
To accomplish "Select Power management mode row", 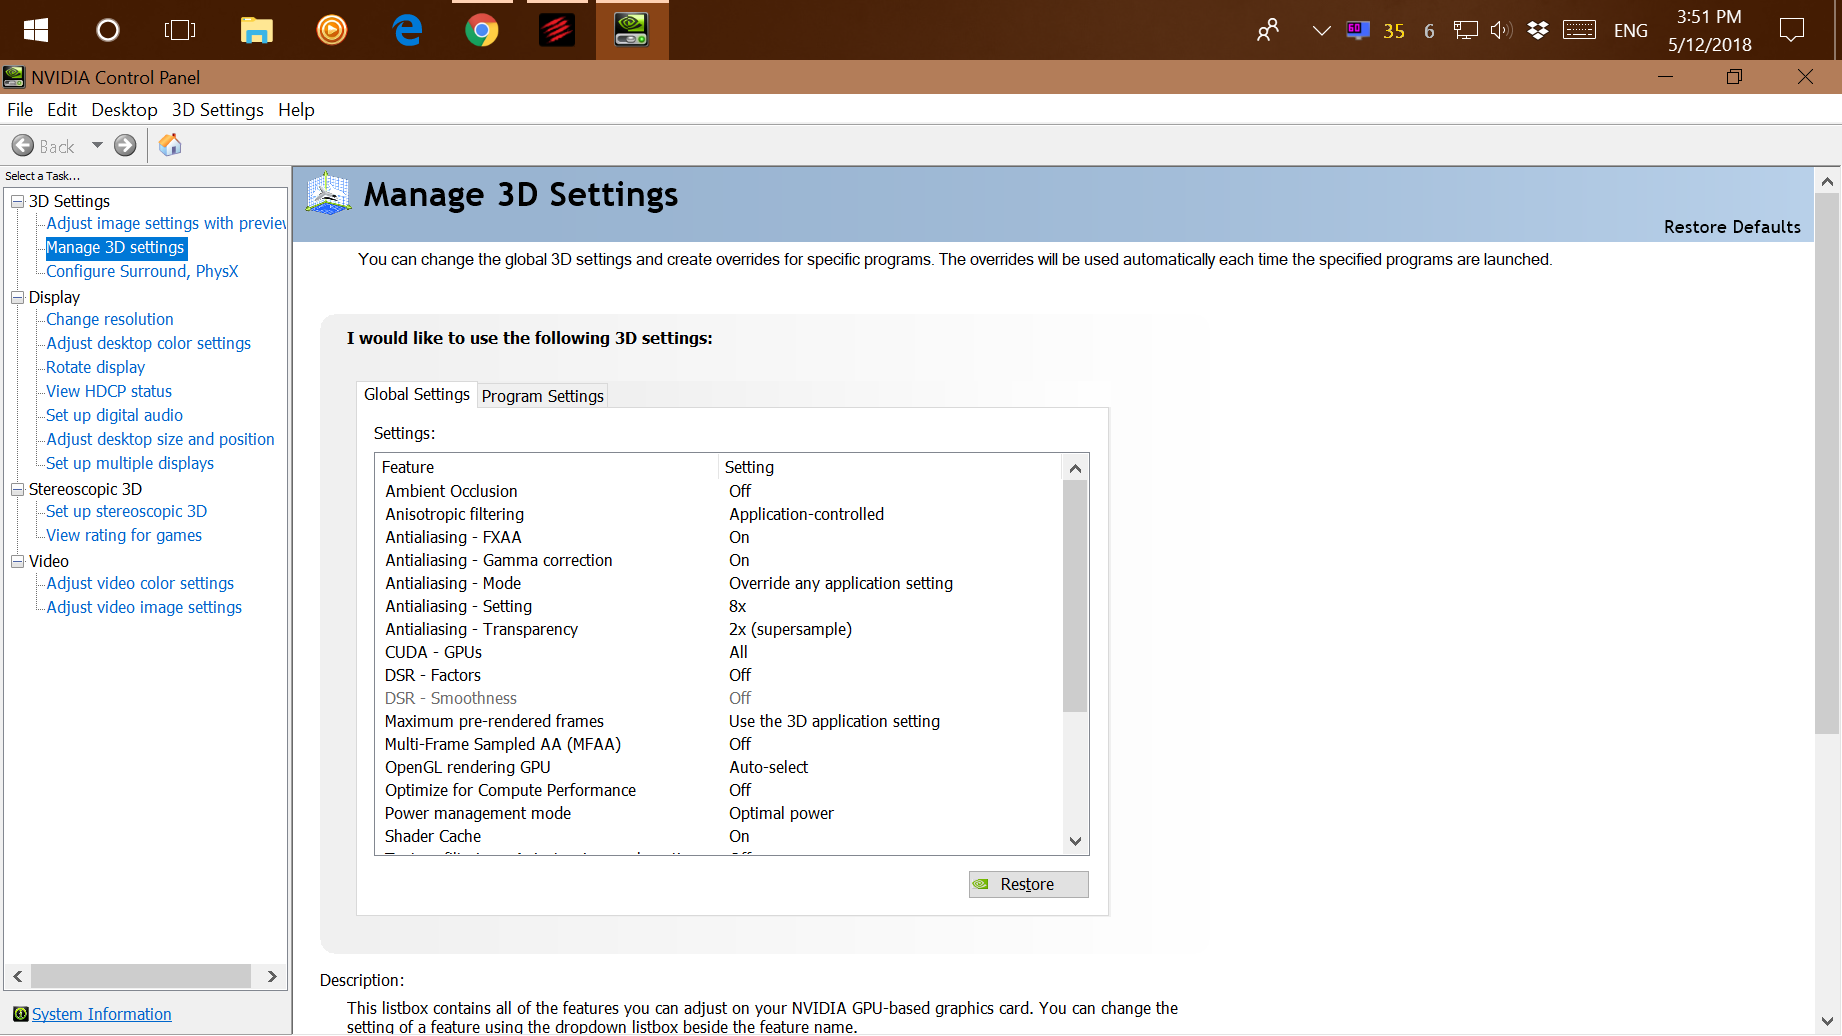I will (720, 814).
